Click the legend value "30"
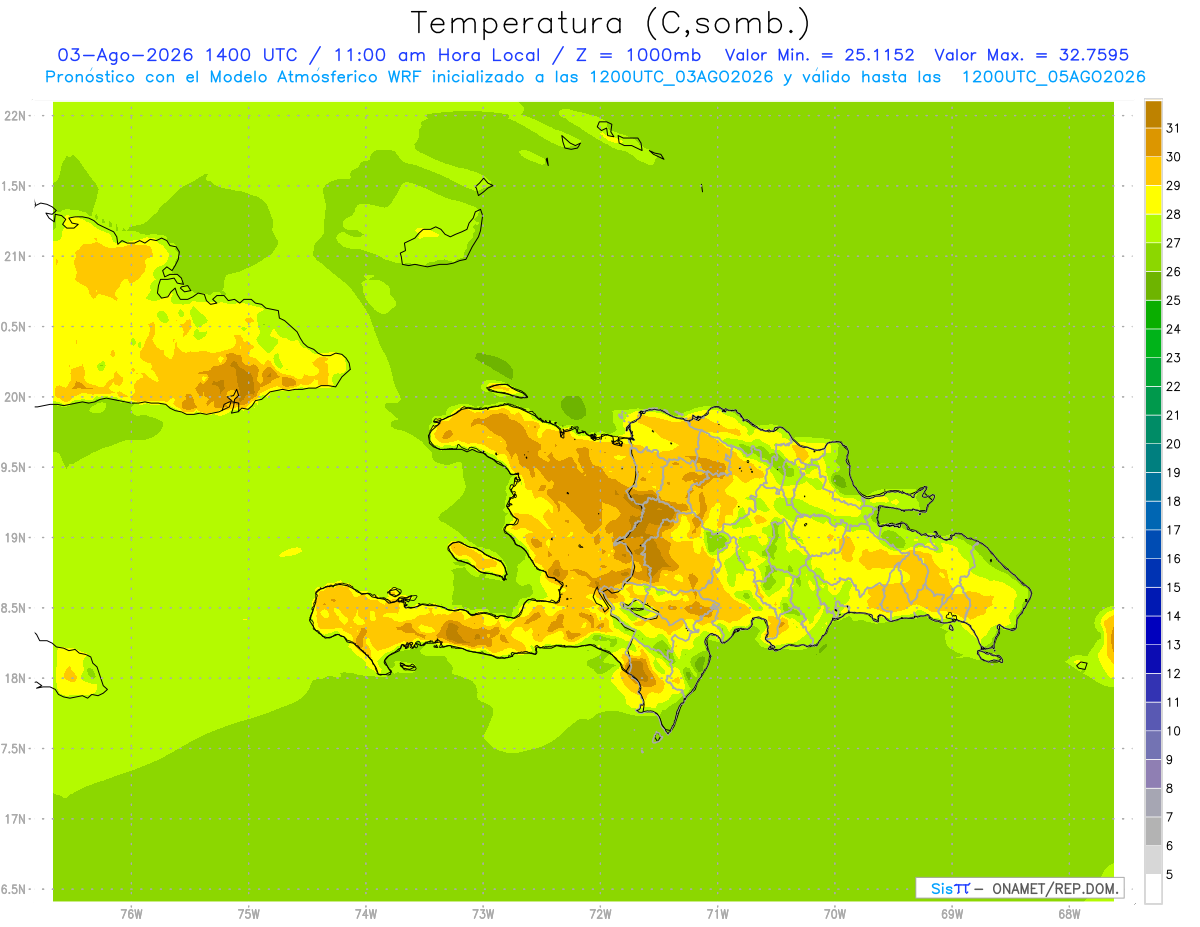Screen dimensions: 1200x927 [x=1173, y=157]
